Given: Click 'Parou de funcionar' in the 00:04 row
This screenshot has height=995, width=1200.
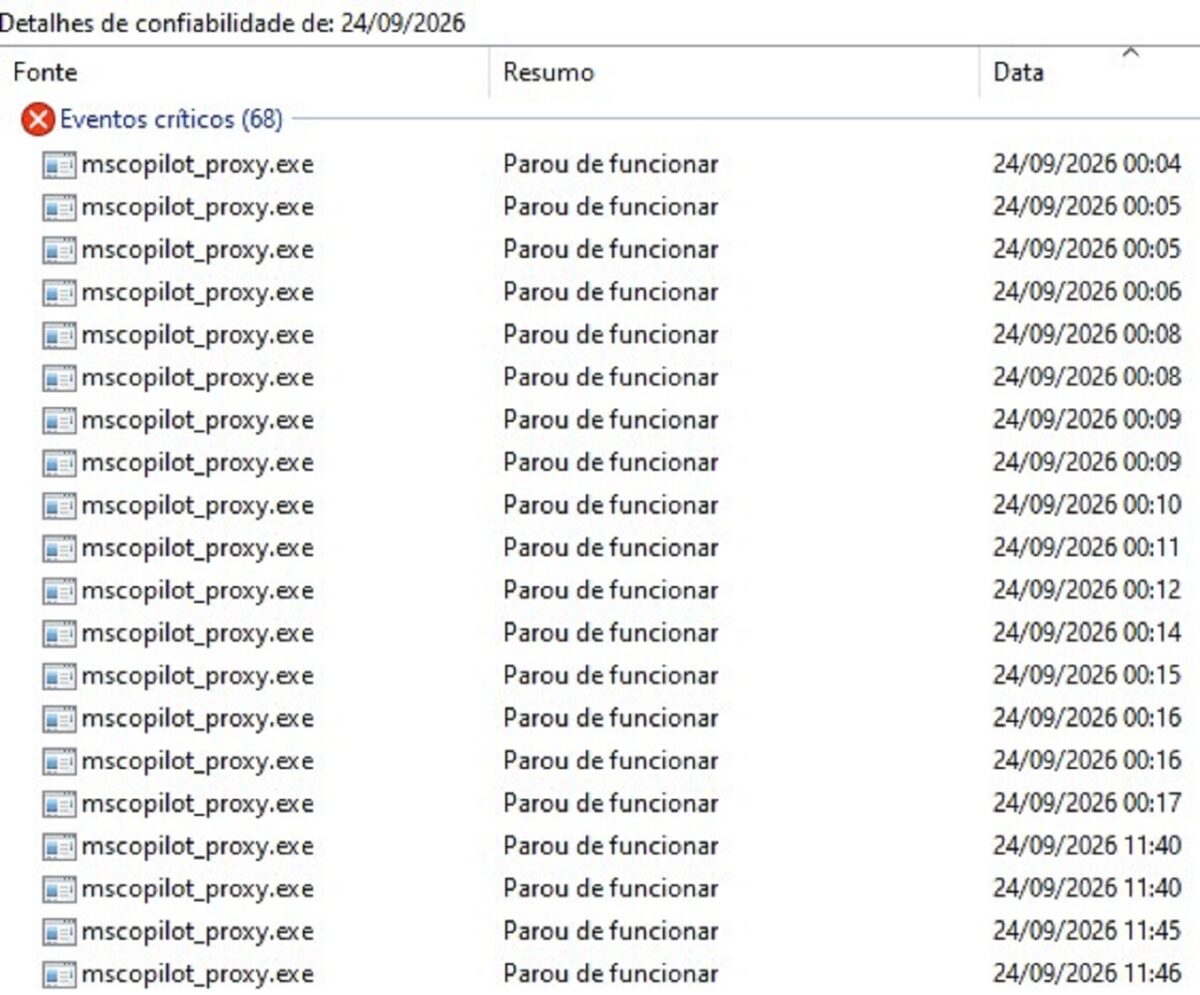Looking at the screenshot, I should pyautogui.click(x=610, y=164).
